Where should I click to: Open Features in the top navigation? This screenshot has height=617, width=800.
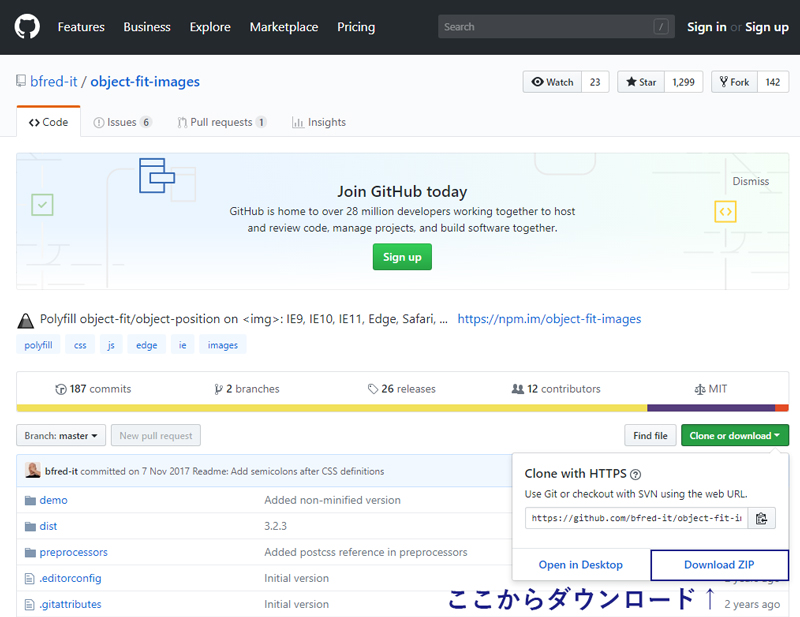(81, 27)
